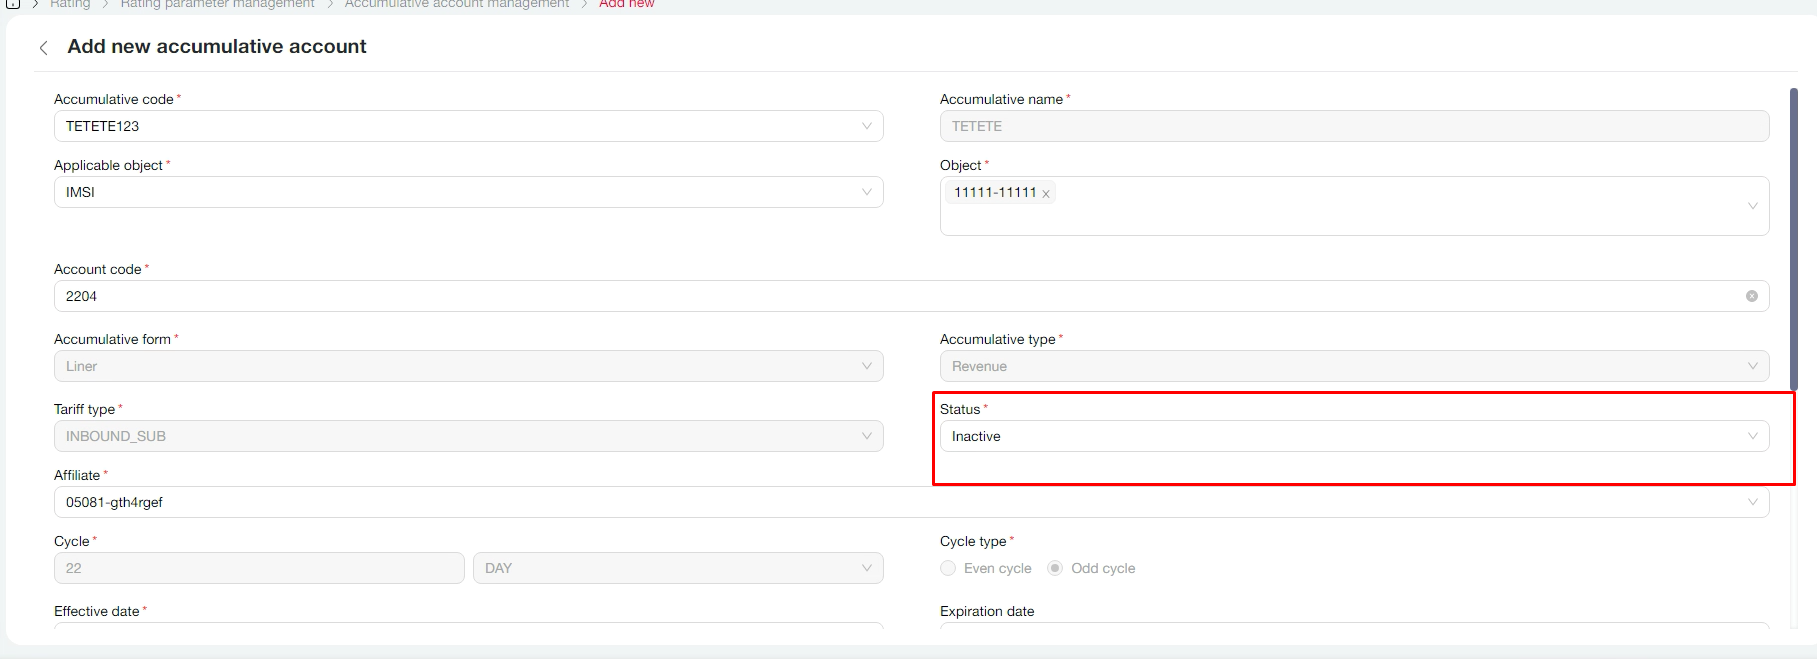Select the Even cycle radio button

(948, 568)
